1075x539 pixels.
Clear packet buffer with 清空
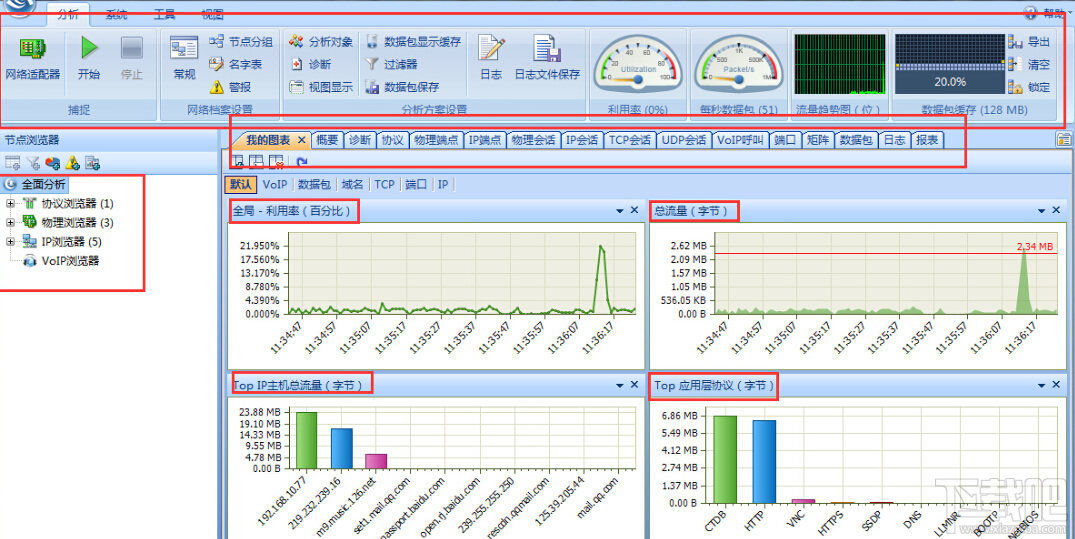pos(1028,64)
